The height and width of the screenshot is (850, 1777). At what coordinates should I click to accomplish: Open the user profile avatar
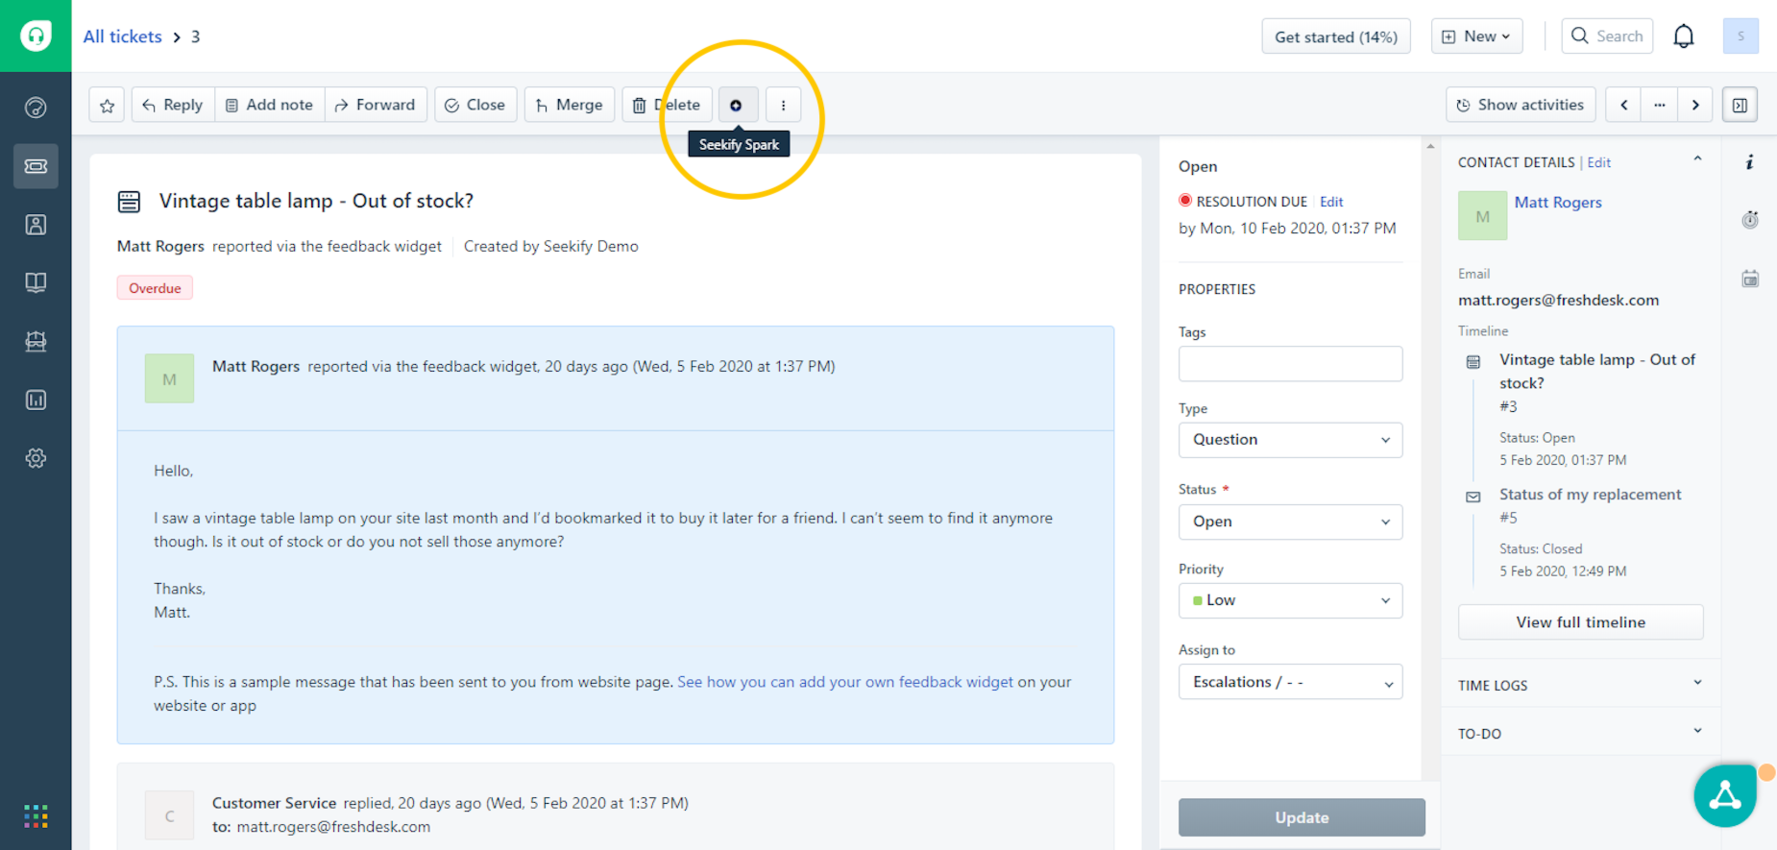[x=1741, y=36]
